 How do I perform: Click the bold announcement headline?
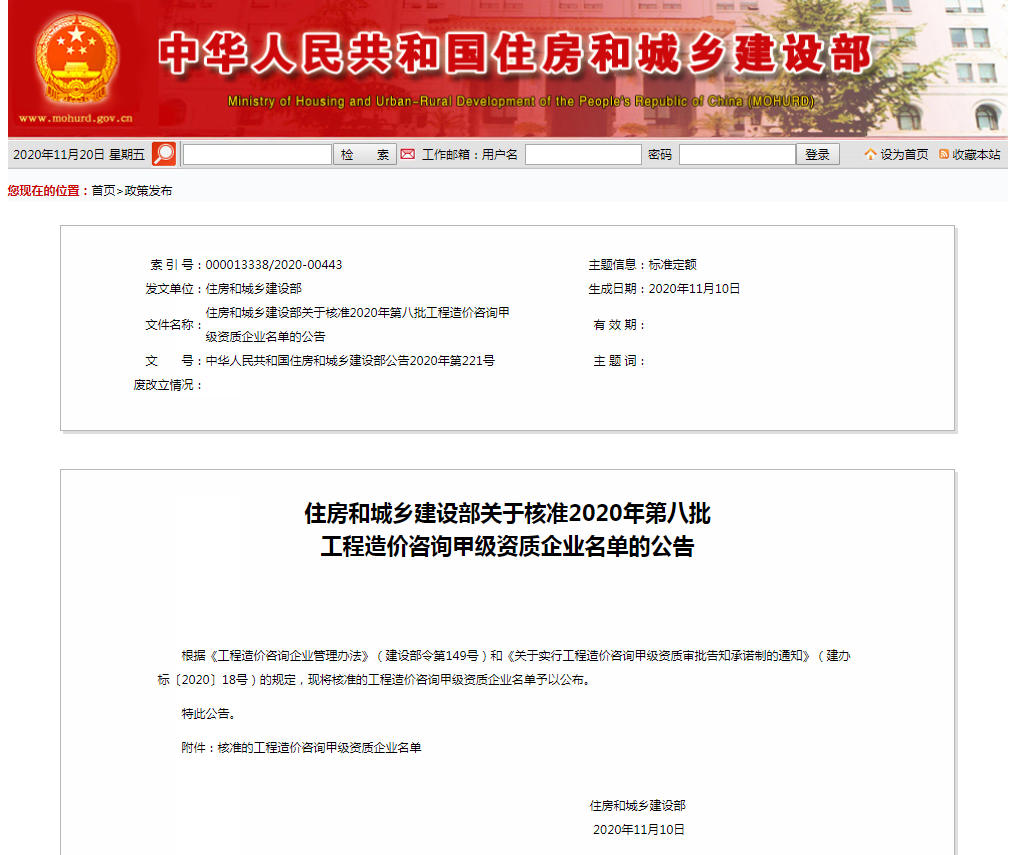coord(507,530)
